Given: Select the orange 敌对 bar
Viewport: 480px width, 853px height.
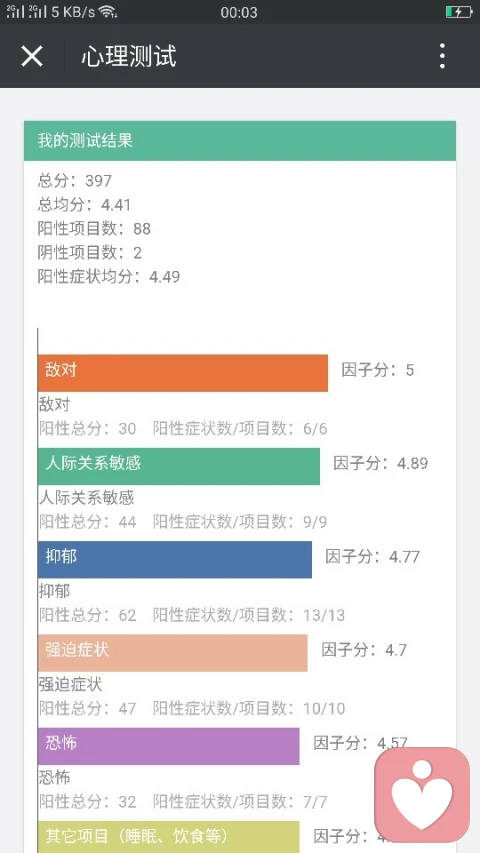Looking at the screenshot, I should (183, 373).
